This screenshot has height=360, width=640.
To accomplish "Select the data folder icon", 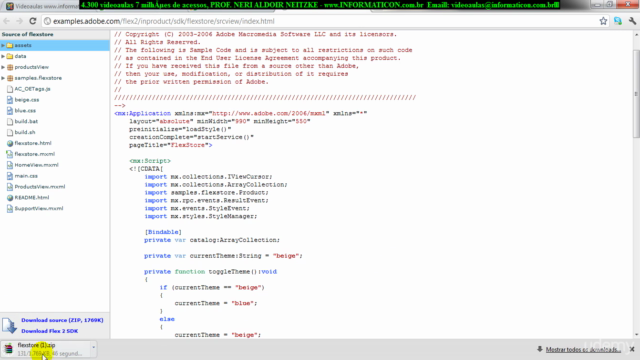I will 10,56.
